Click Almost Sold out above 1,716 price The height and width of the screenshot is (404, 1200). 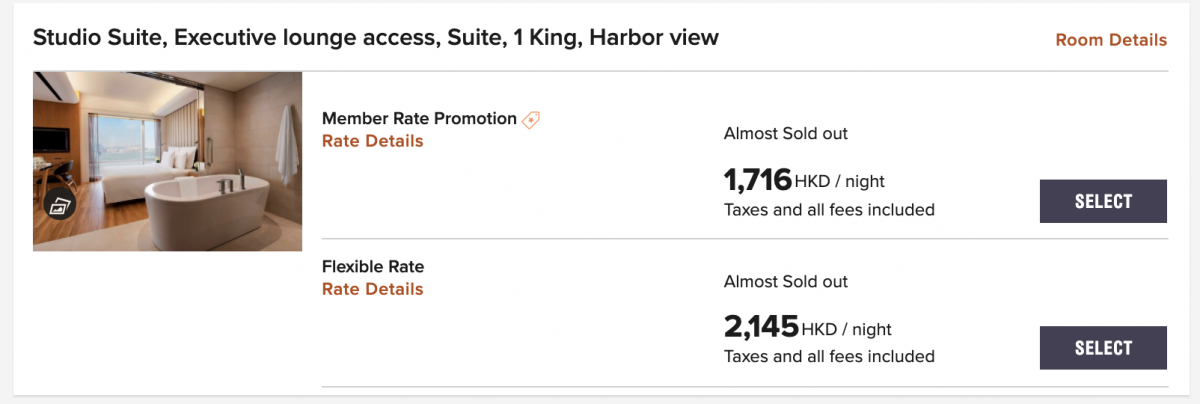click(786, 133)
